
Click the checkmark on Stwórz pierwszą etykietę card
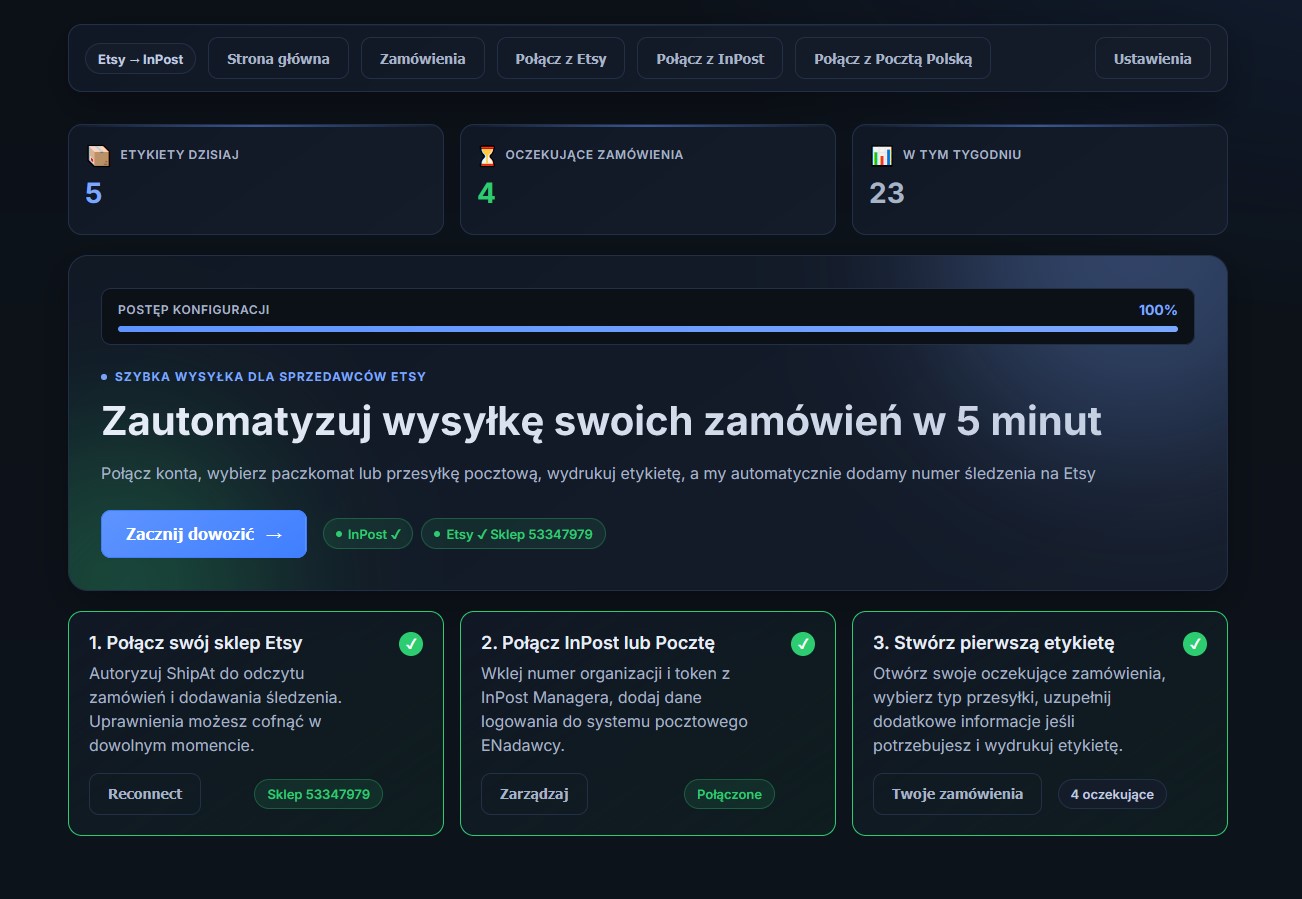[x=1195, y=644]
